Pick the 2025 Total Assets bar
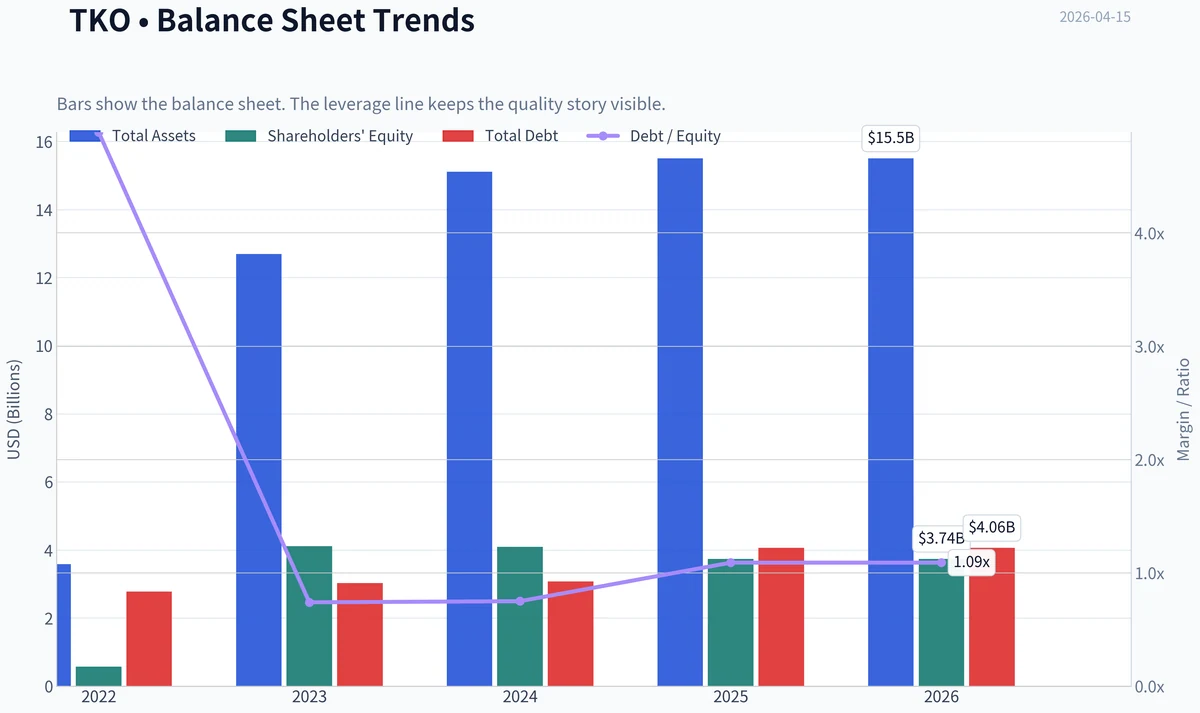The height and width of the screenshot is (713, 1200). (x=680, y=422)
